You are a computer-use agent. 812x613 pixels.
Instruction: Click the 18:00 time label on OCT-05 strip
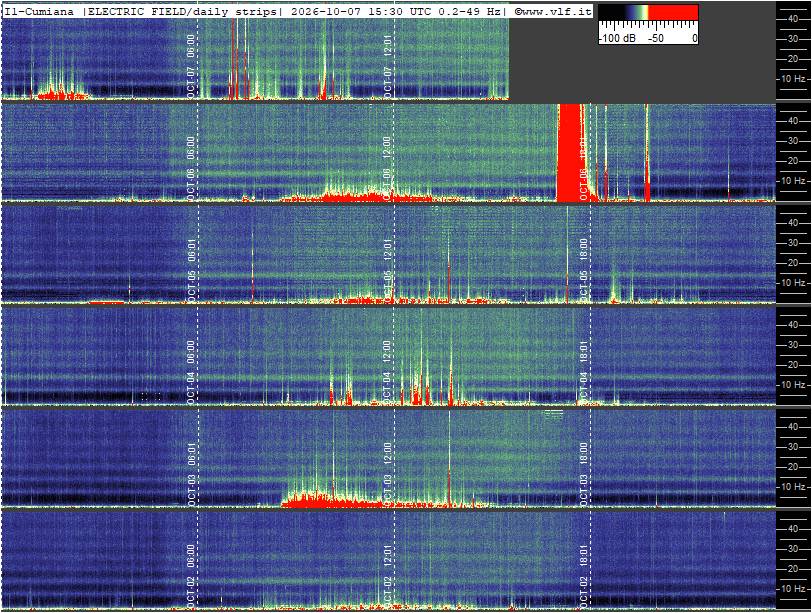(x=584, y=249)
